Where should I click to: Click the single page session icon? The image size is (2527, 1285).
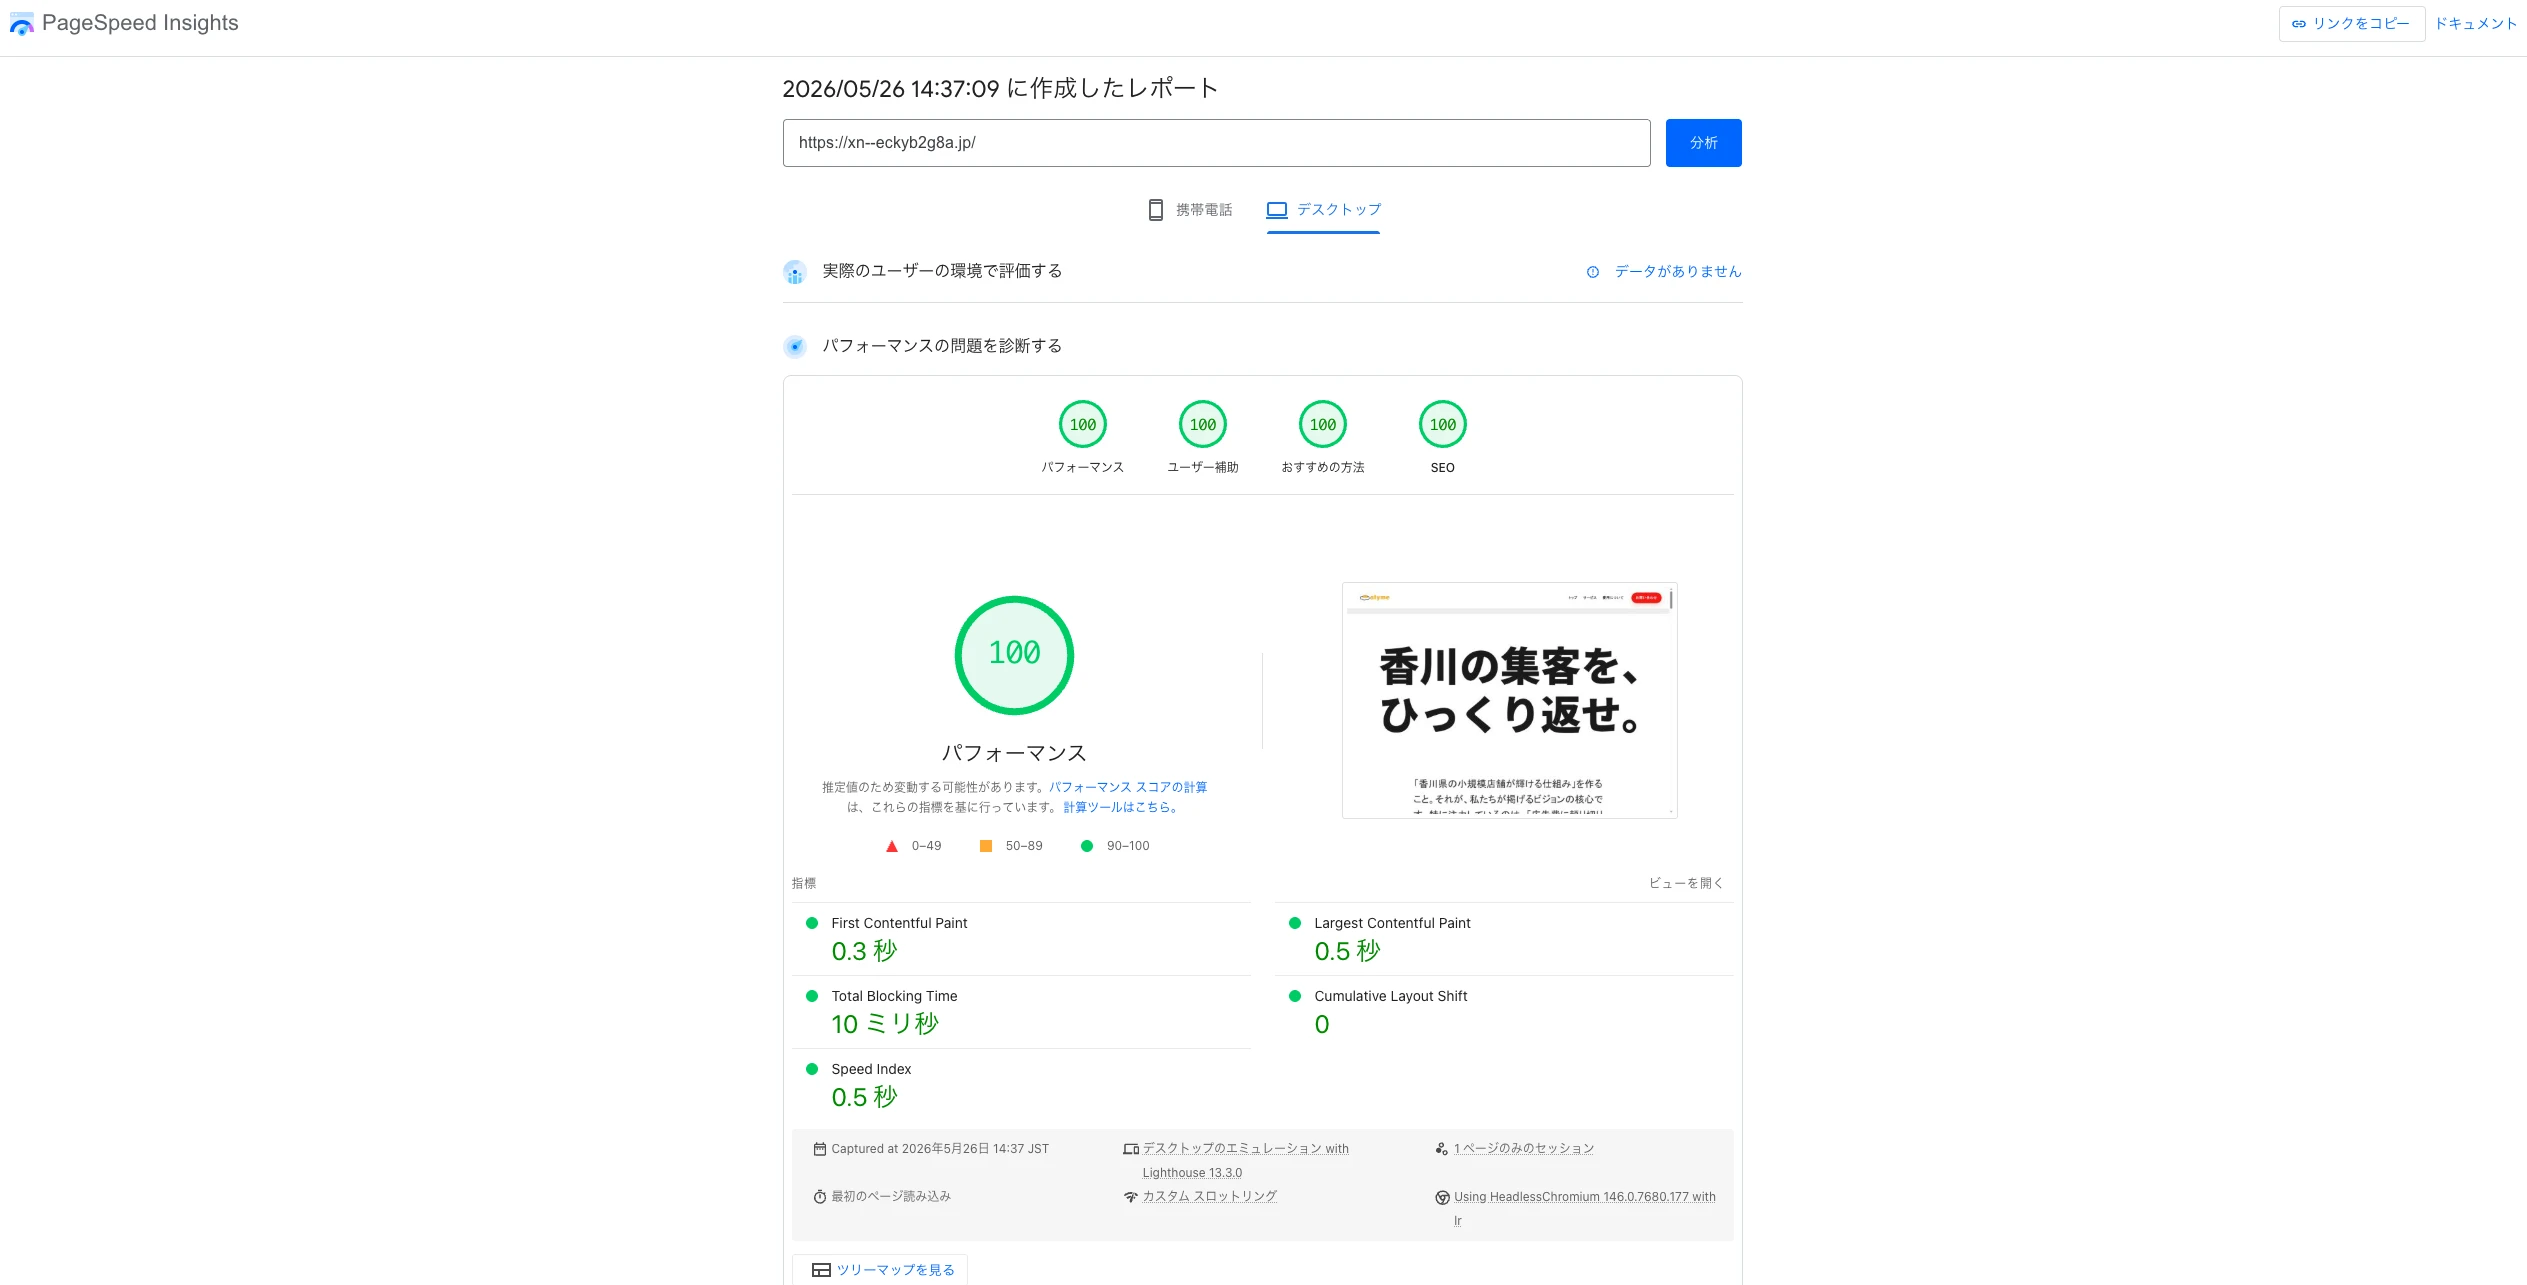coord(1442,1149)
